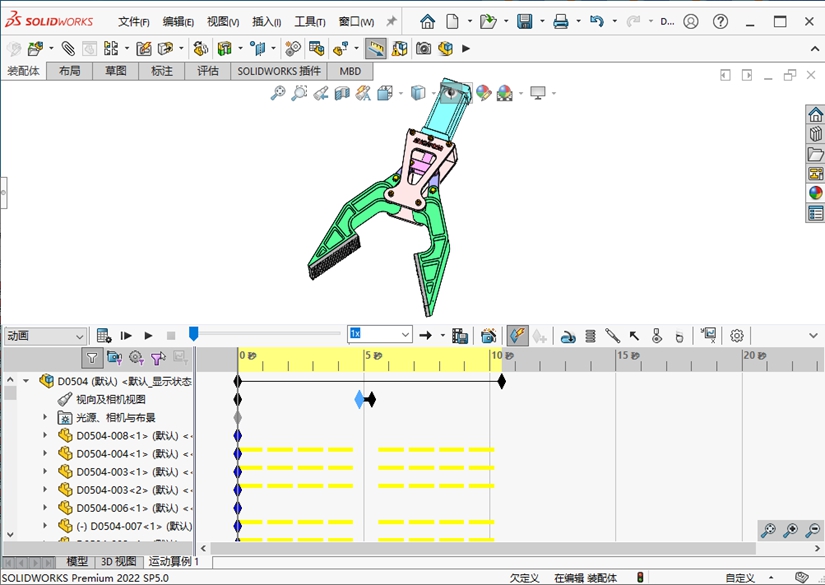Viewport: 825px width, 585px height.
Task: Add a Spring element to the study
Action: (590, 335)
